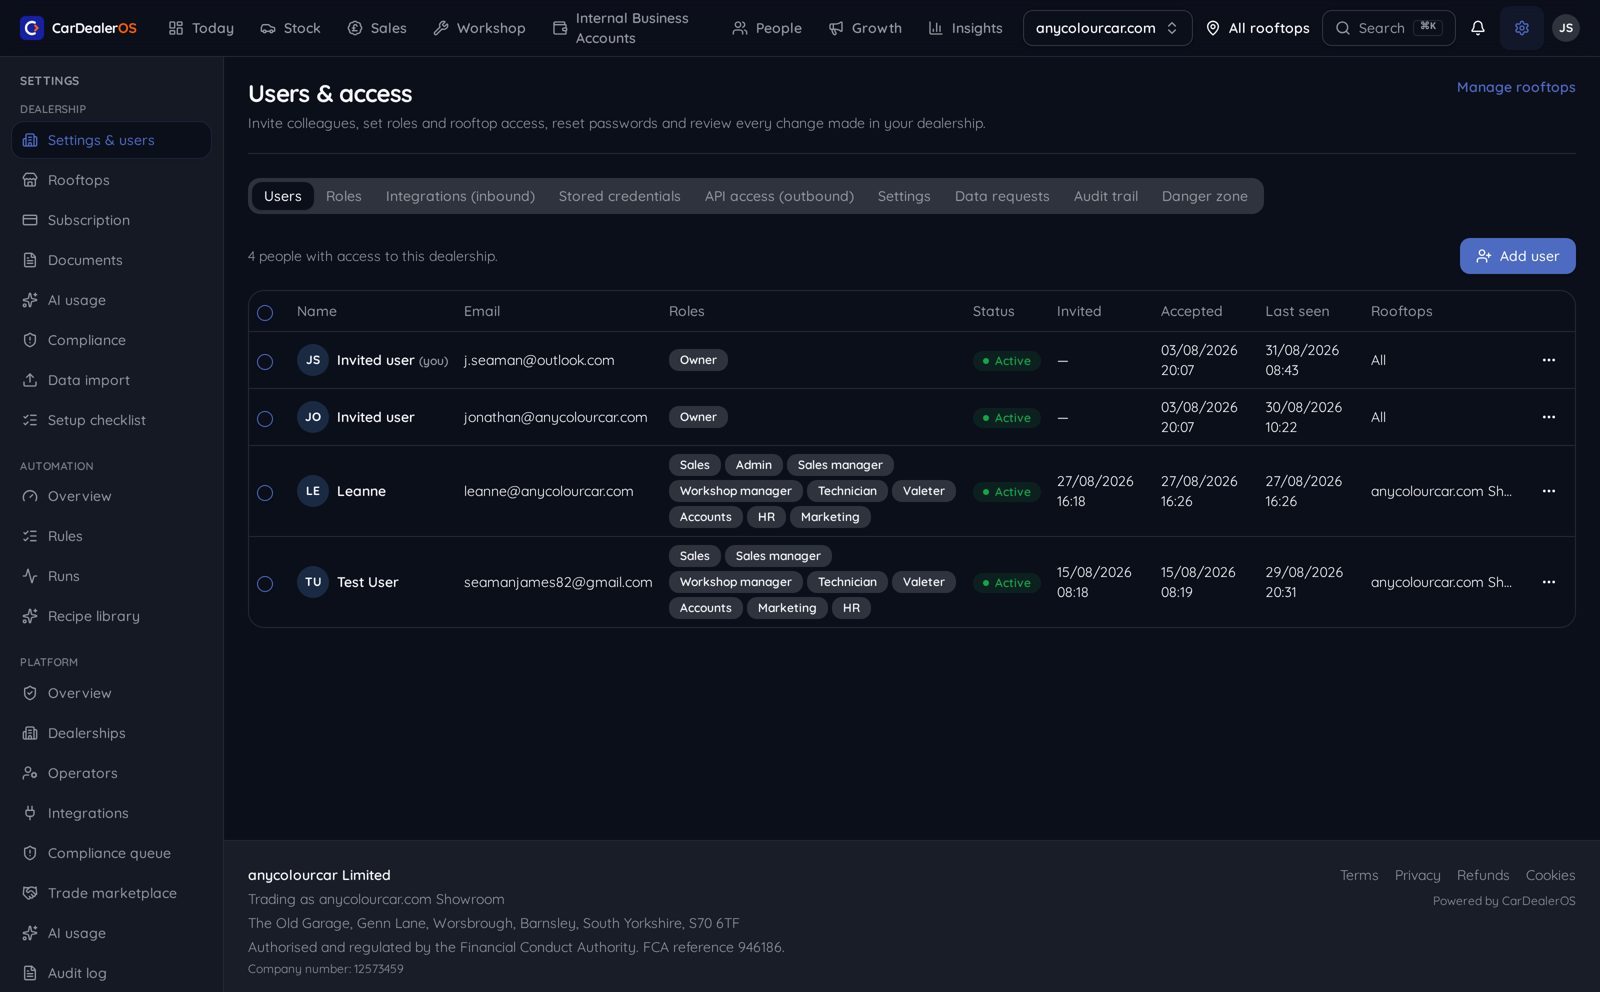Click the Email column header
This screenshot has width=1600, height=992.
pos(482,311)
